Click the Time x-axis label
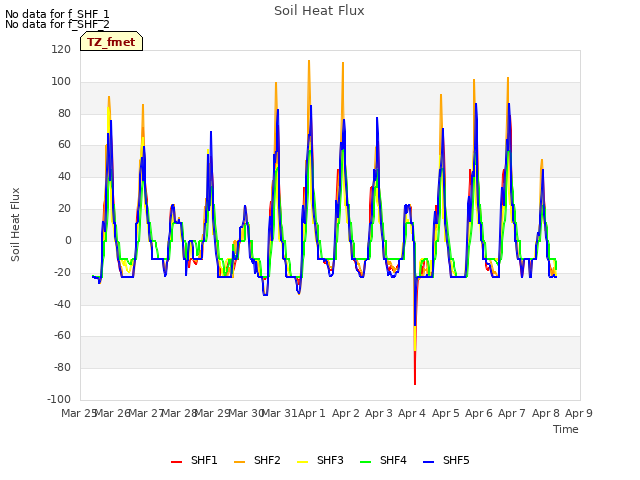The height and width of the screenshot is (480, 640). [x=566, y=429]
